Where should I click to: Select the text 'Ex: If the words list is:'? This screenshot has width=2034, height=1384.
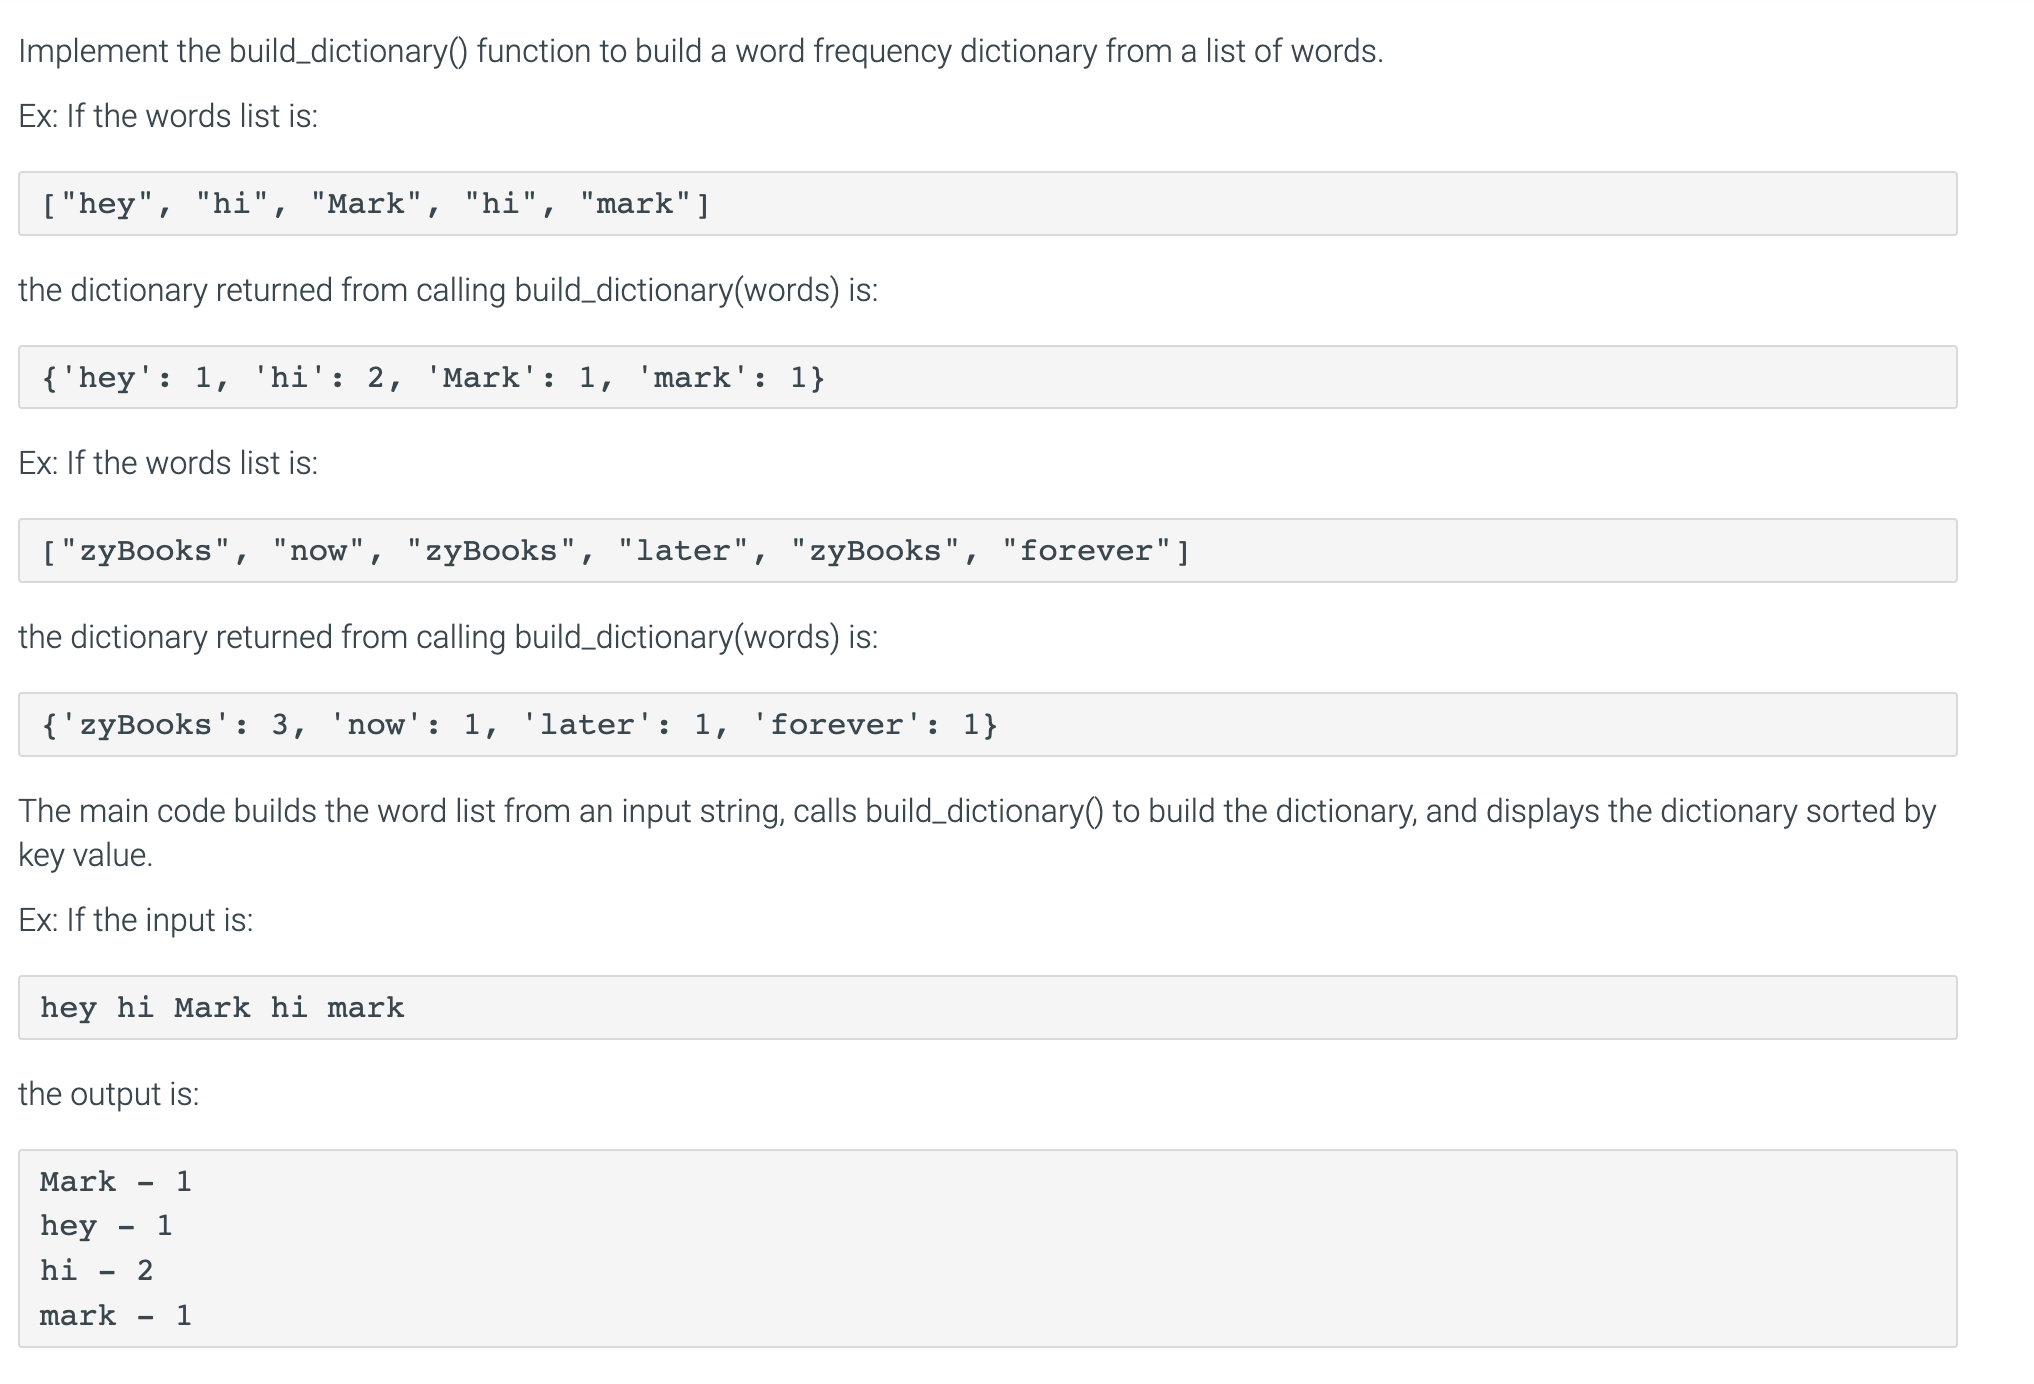point(167,115)
